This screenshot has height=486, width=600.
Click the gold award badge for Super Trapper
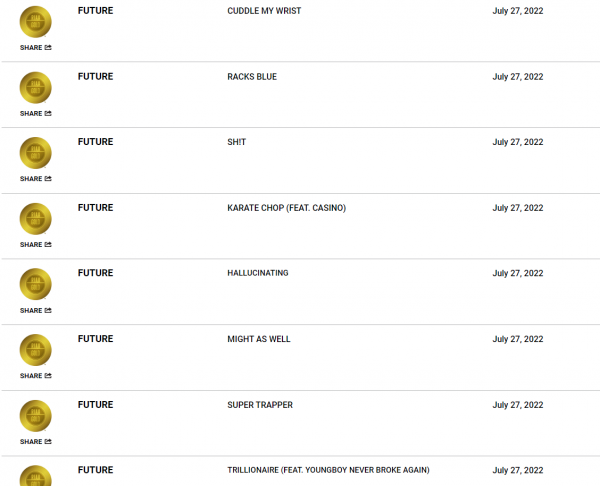coord(36,416)
